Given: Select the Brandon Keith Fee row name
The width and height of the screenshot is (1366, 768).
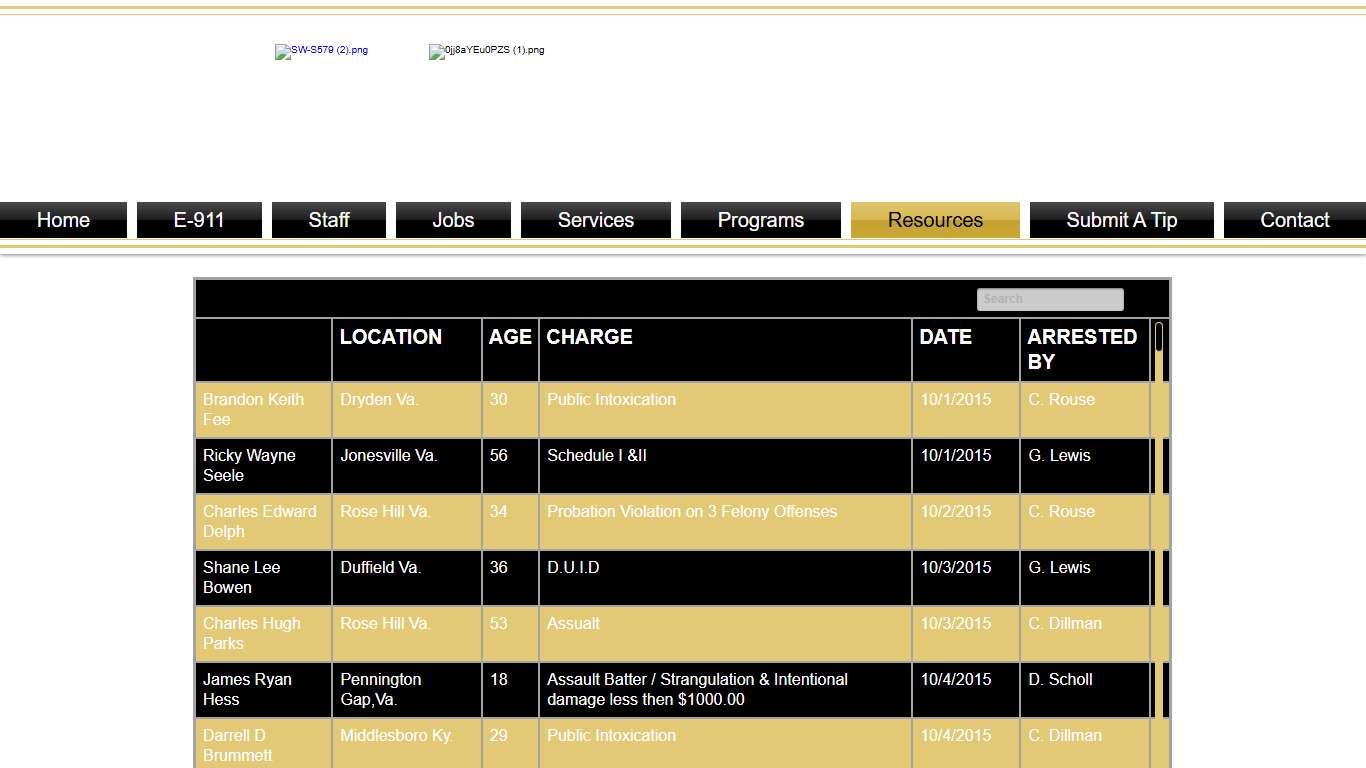Looking at the screenshot, I should [x=253, y=409].
